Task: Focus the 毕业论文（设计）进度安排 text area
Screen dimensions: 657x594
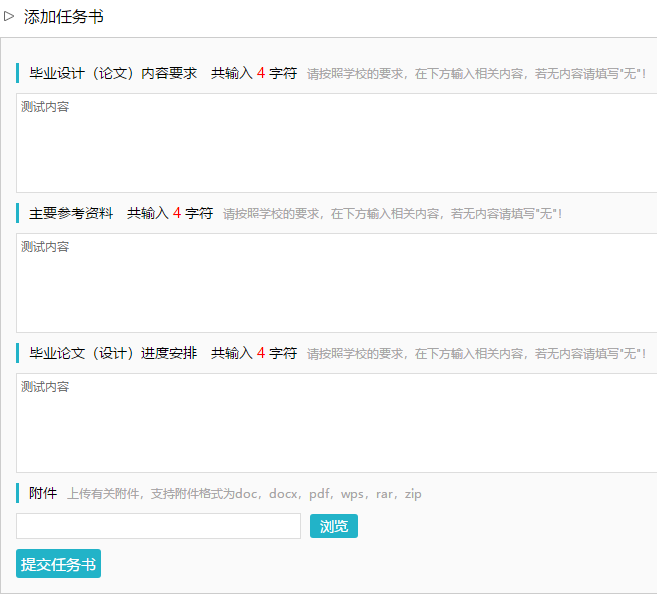Action: tap(336, 423)
